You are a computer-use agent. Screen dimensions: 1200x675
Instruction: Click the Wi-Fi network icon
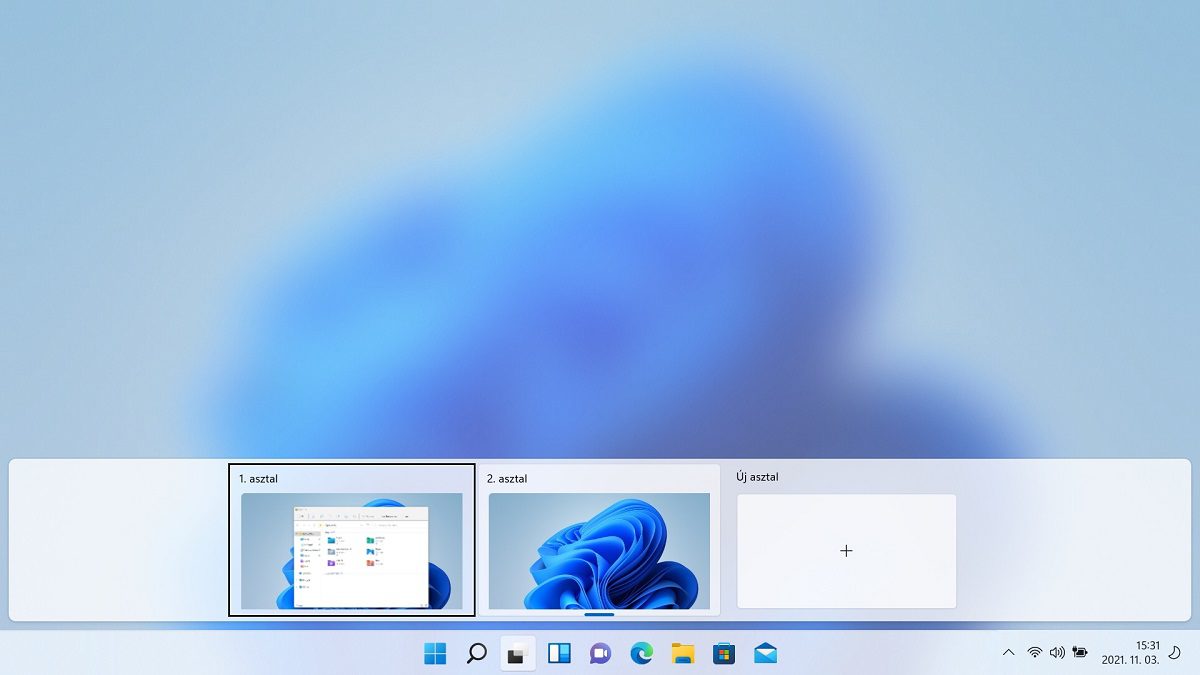pos(1034,653)
